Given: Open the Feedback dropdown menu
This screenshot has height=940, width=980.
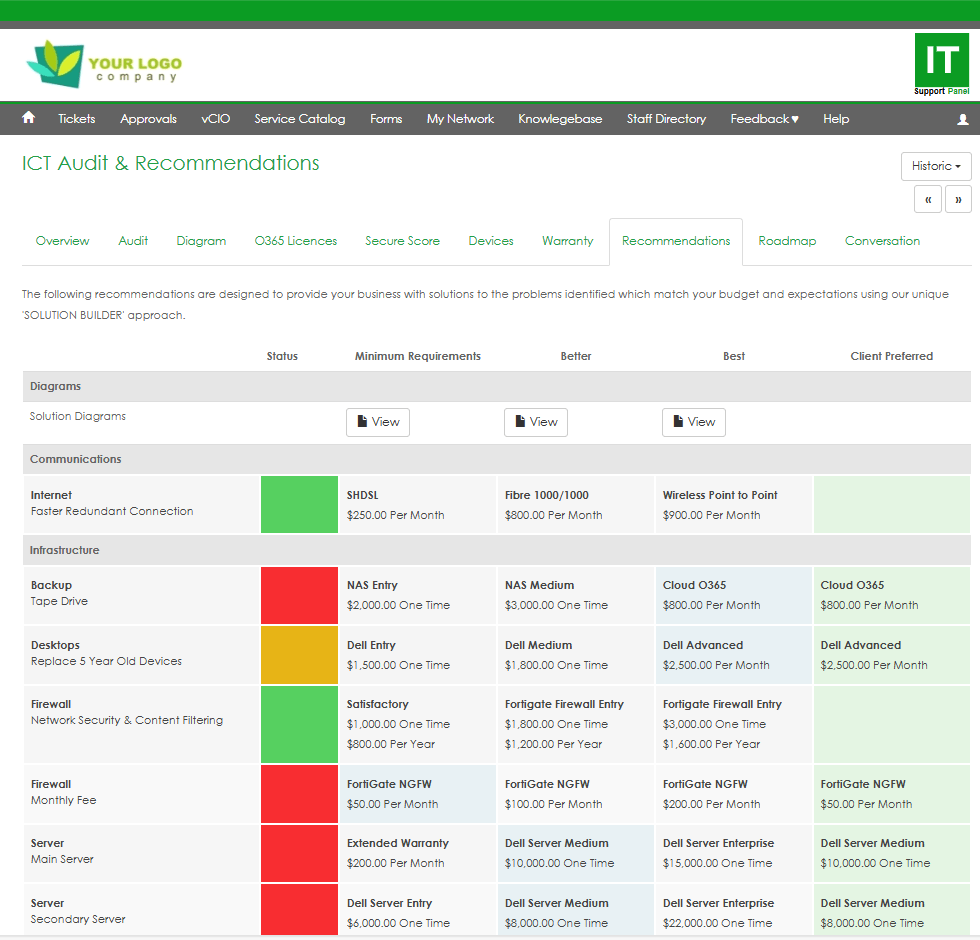Looking at the screenshot, I should [x=764, y=119].
